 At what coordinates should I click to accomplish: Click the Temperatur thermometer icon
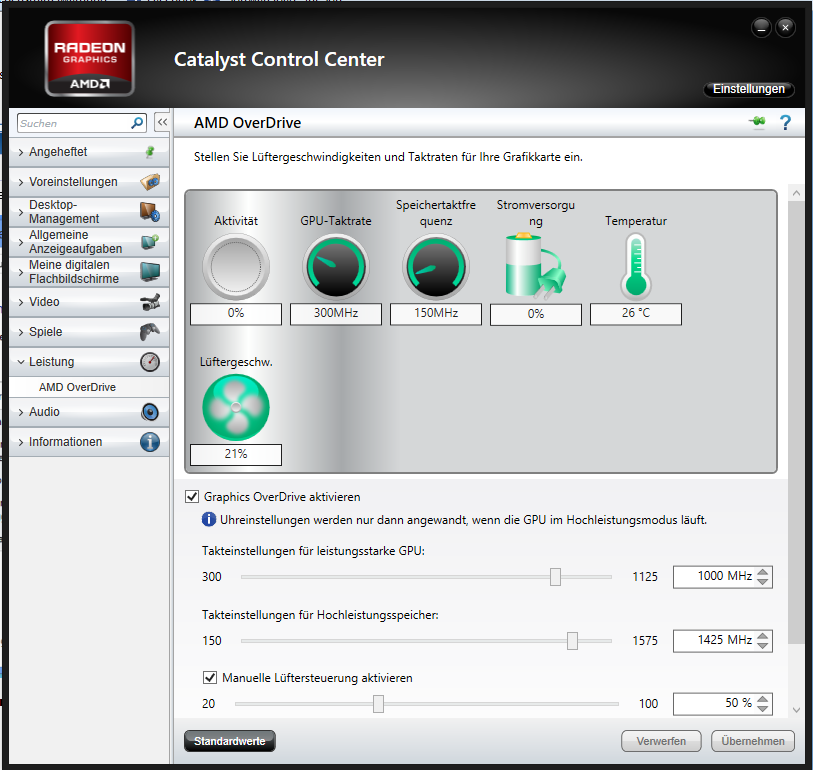pos(636,267)
